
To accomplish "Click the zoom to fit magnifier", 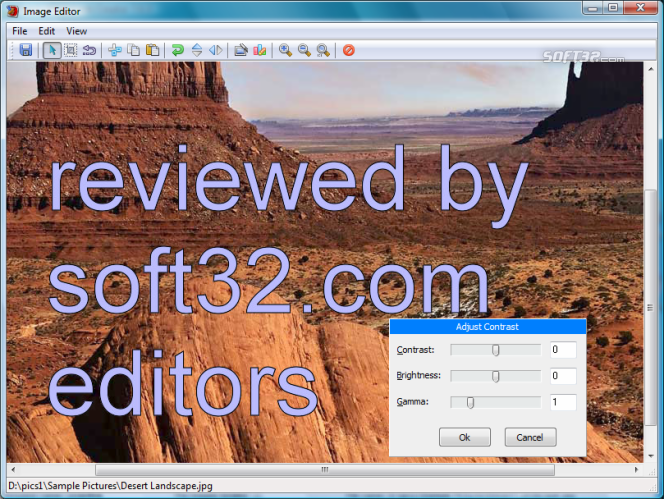I will (x=323, y=50).
